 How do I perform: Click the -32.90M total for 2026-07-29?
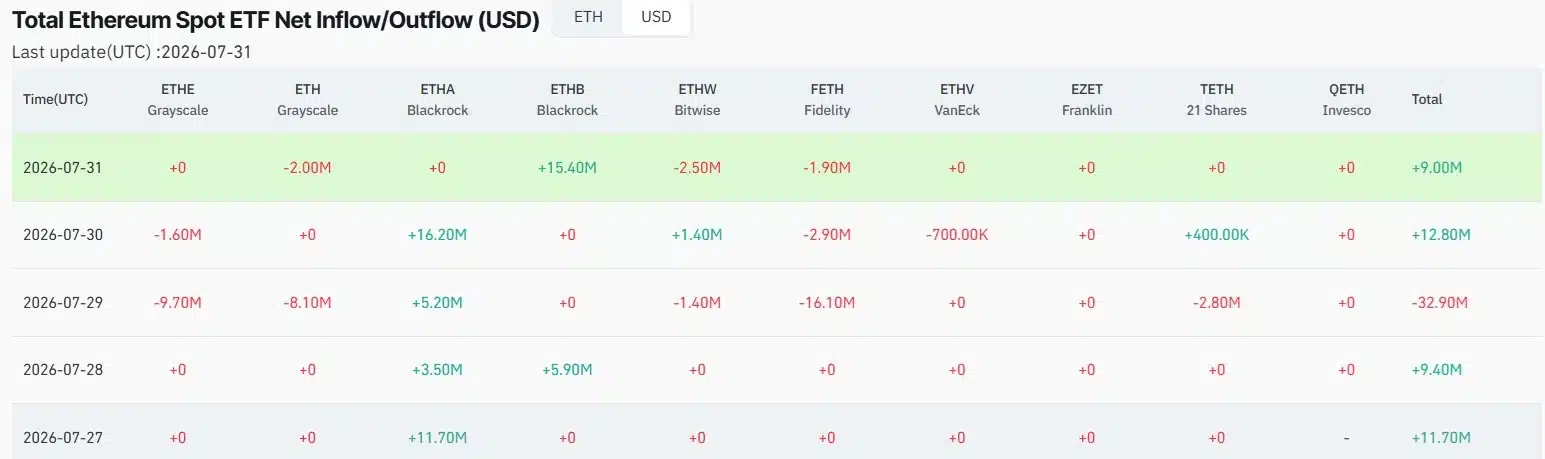1441,302
